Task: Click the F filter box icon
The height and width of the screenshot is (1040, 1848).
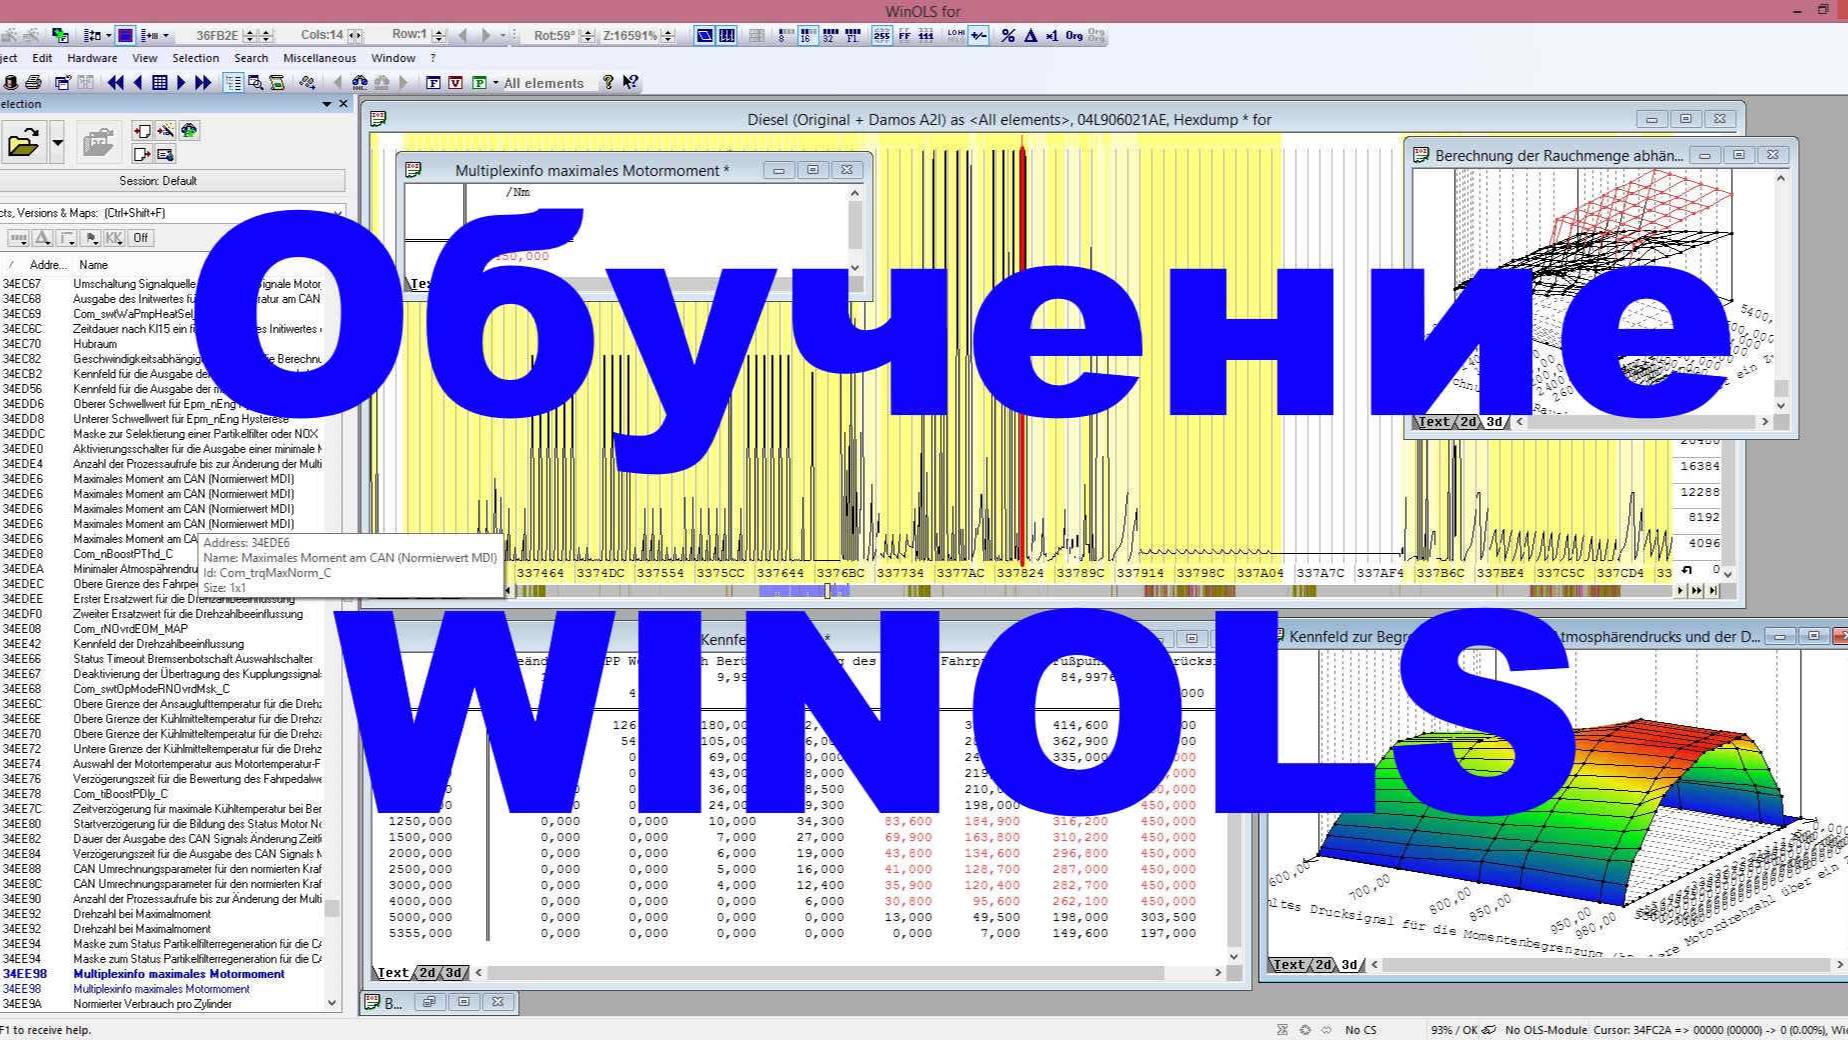Action: (433, 83)
